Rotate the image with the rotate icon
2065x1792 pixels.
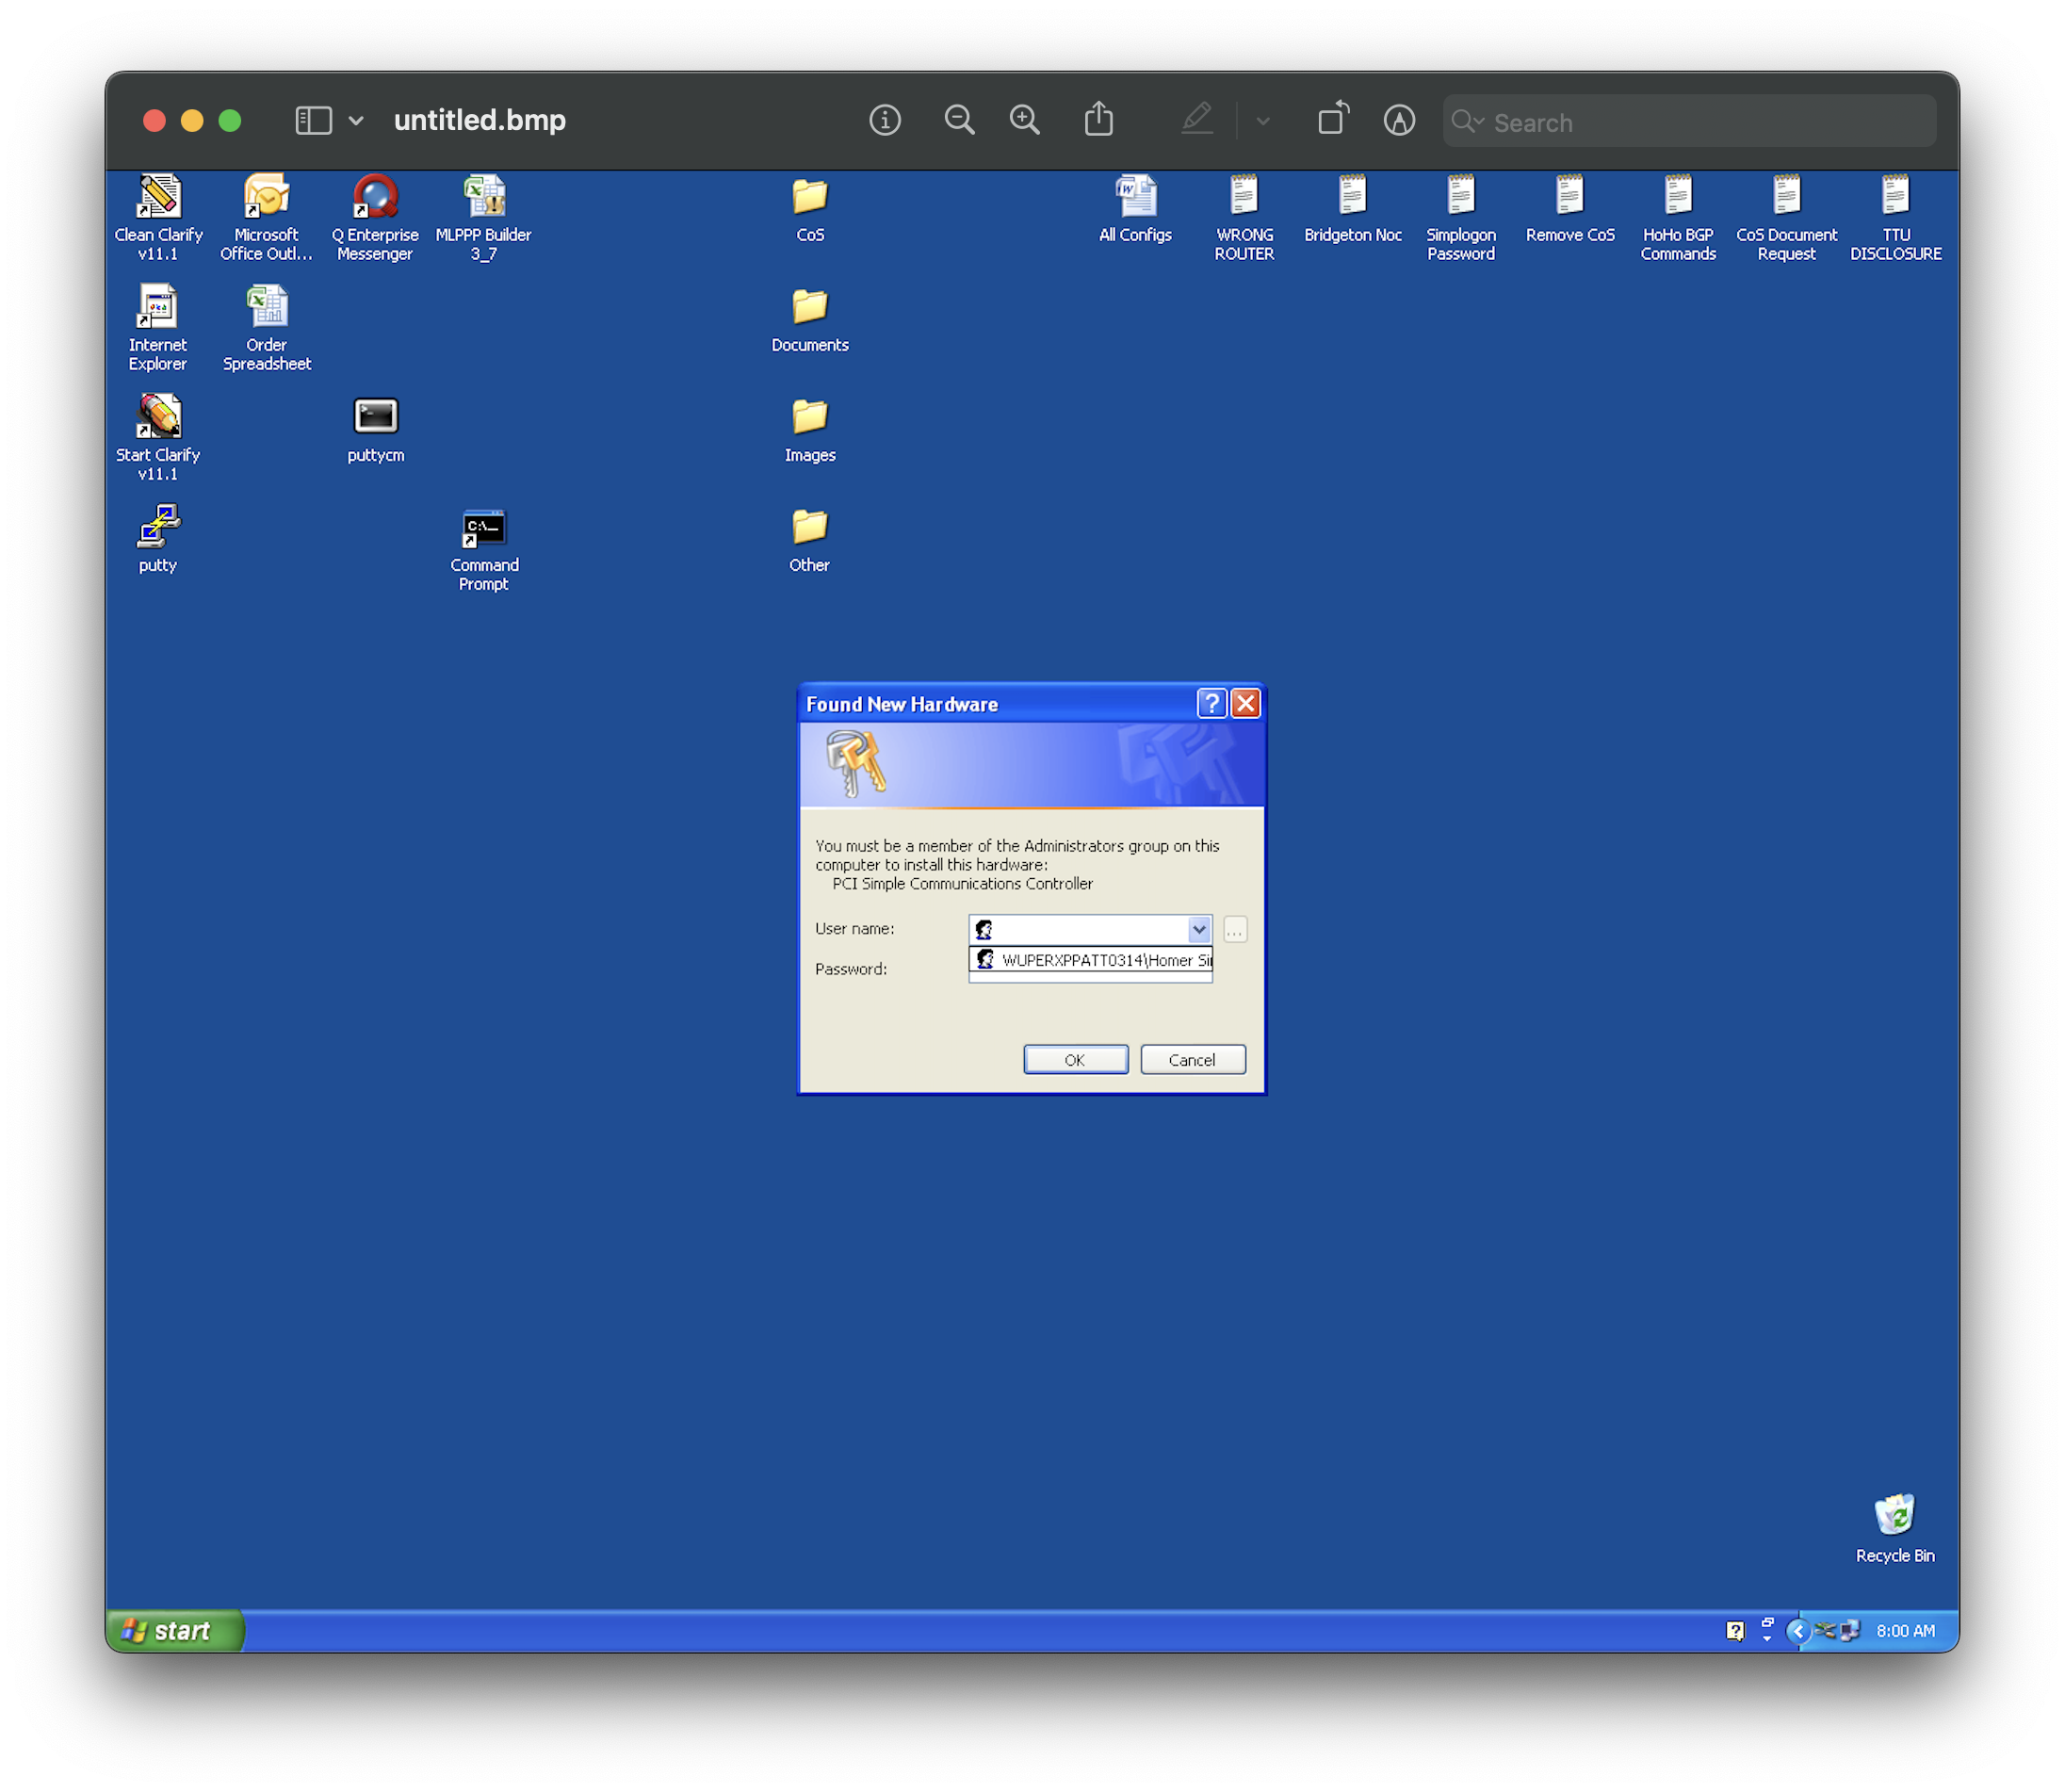1332,119
